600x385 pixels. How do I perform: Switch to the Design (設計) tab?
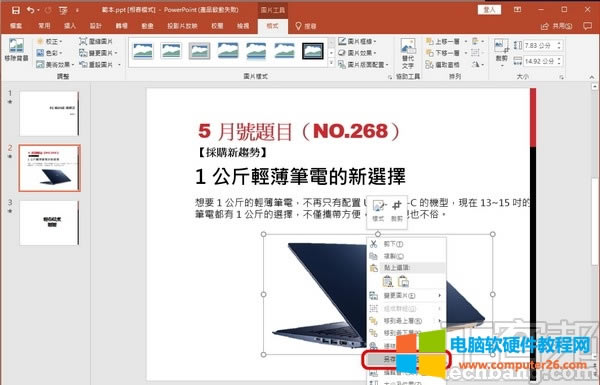(96, 26)
